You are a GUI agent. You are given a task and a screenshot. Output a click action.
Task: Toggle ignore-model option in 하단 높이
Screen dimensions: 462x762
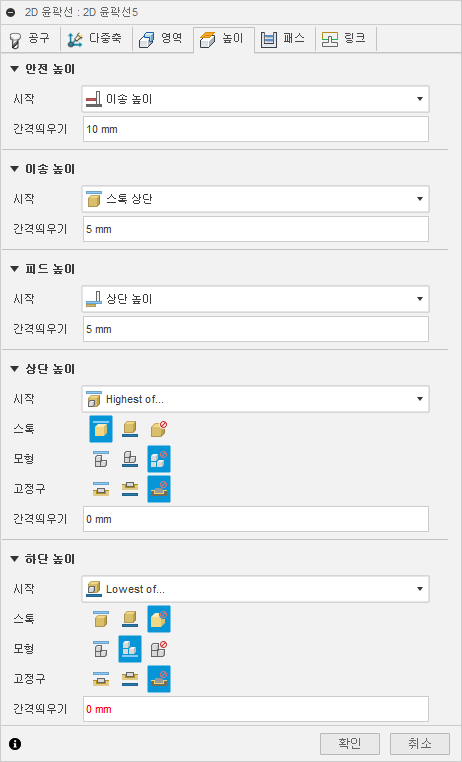159,649
